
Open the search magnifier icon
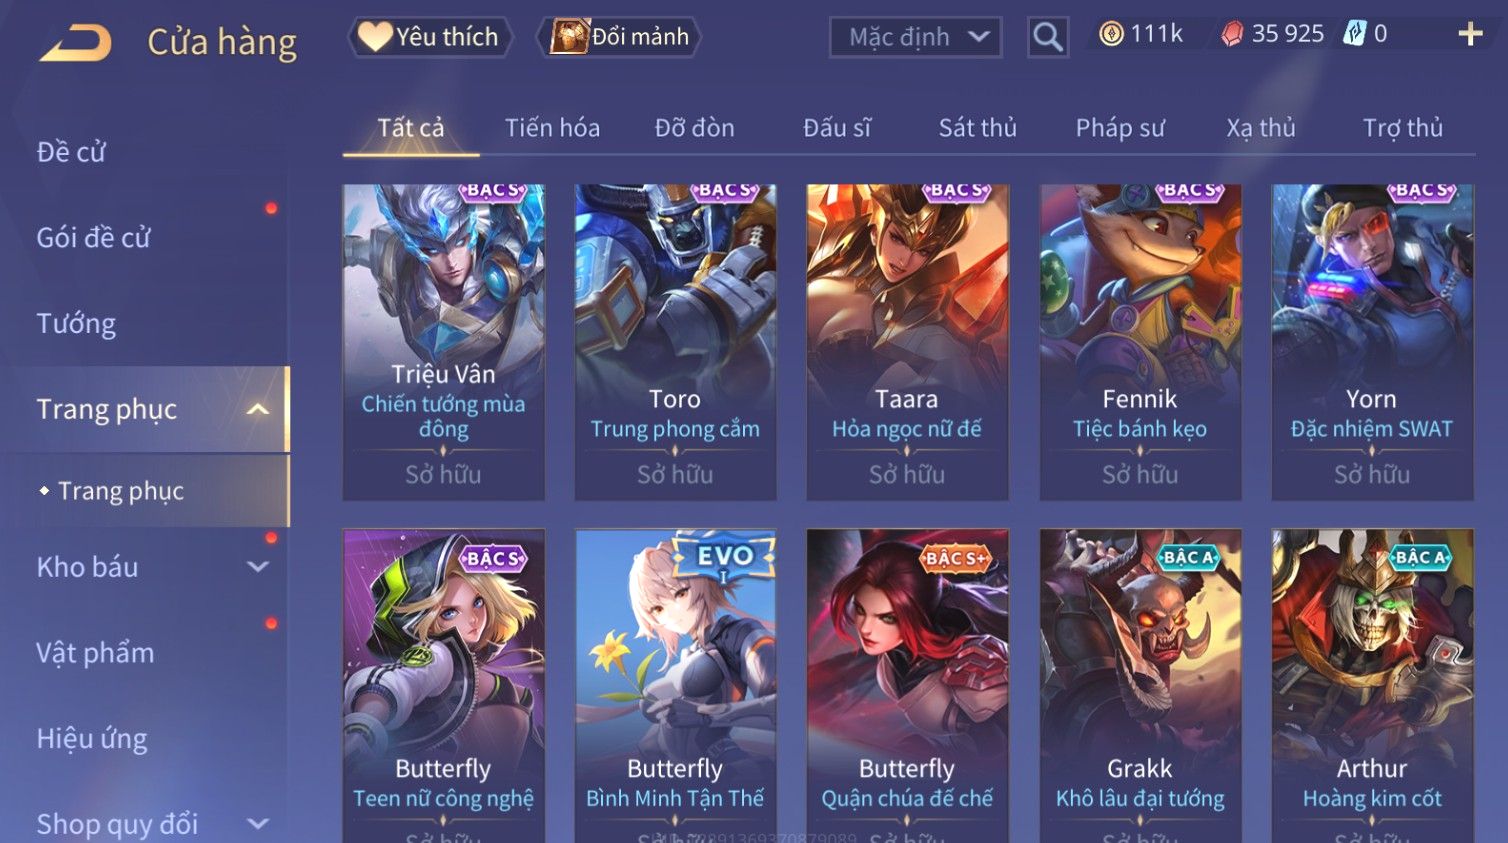[x=1048, y=37]
